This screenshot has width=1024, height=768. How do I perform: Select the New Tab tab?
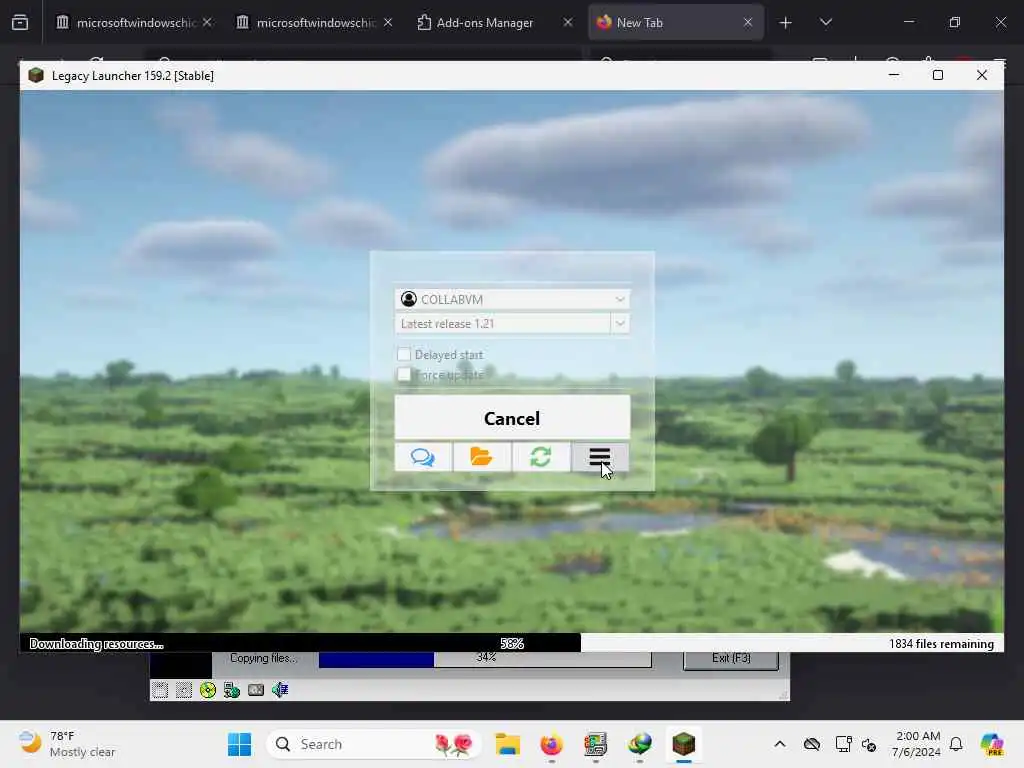pyautogui.click(x=675, y=22)
